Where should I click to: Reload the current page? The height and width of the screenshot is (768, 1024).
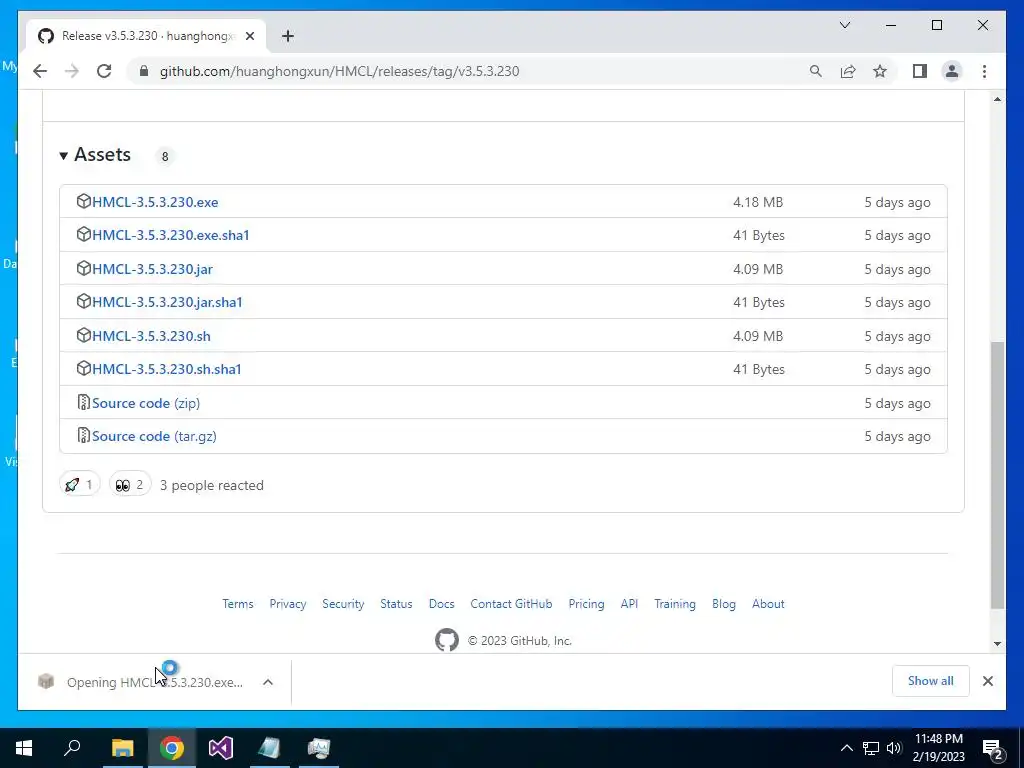[x=104, y=71]
